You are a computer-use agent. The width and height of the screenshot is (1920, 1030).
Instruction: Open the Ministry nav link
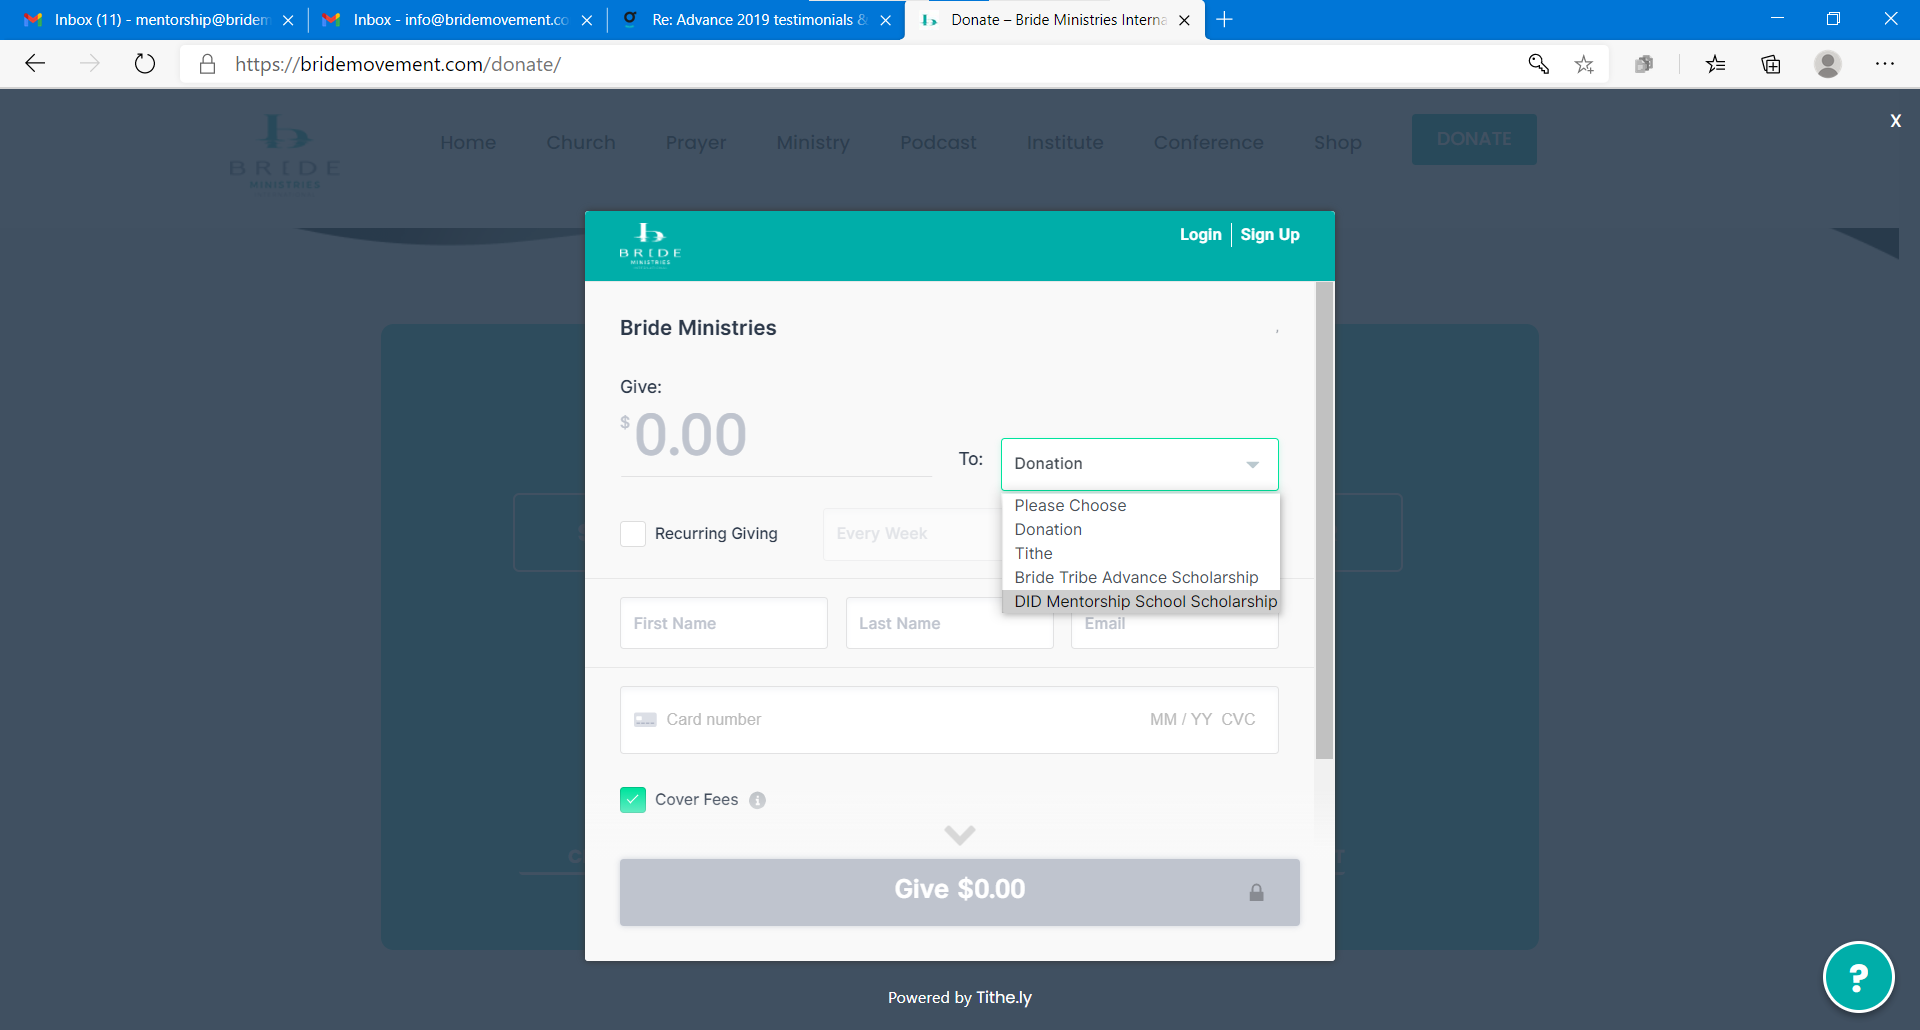coord(813,142)
